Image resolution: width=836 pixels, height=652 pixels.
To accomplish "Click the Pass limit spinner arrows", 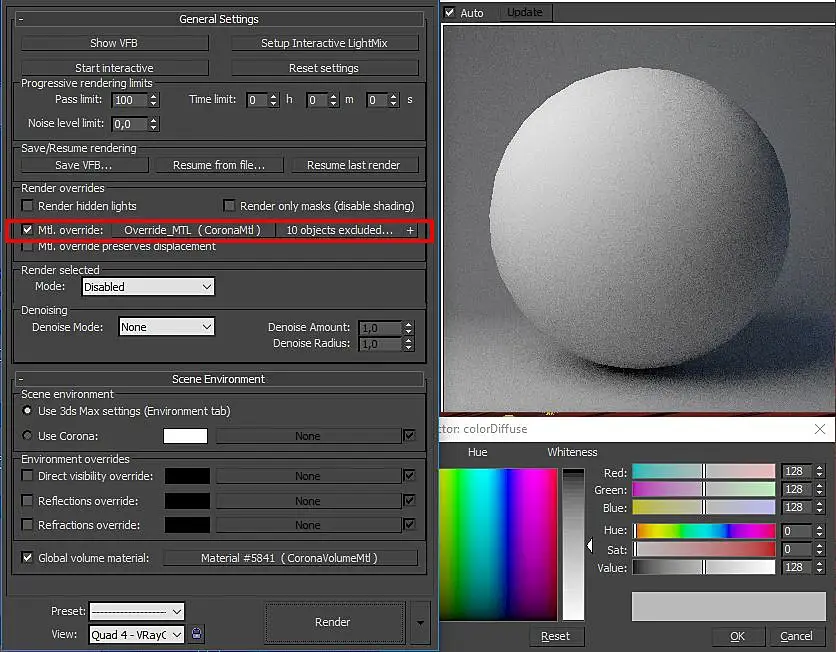I will 153,100.
